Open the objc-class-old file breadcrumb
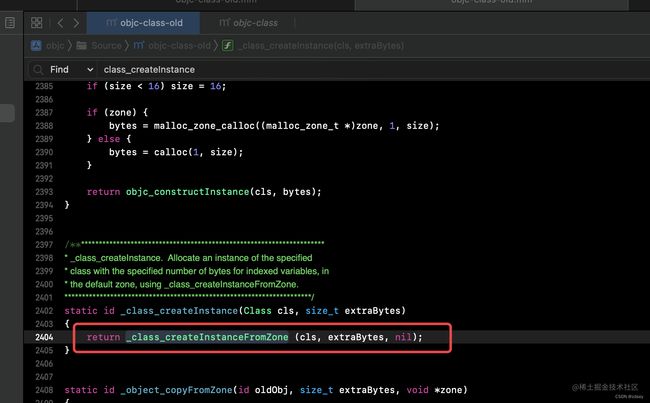The height and width of the screenshot is (403, 650). click(179, 46)
